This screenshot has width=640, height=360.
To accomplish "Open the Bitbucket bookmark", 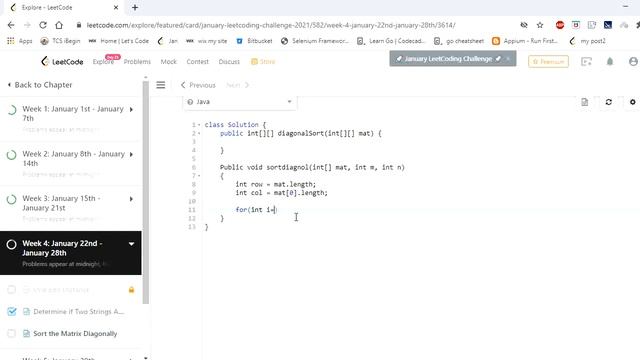I will pos(254,41).
